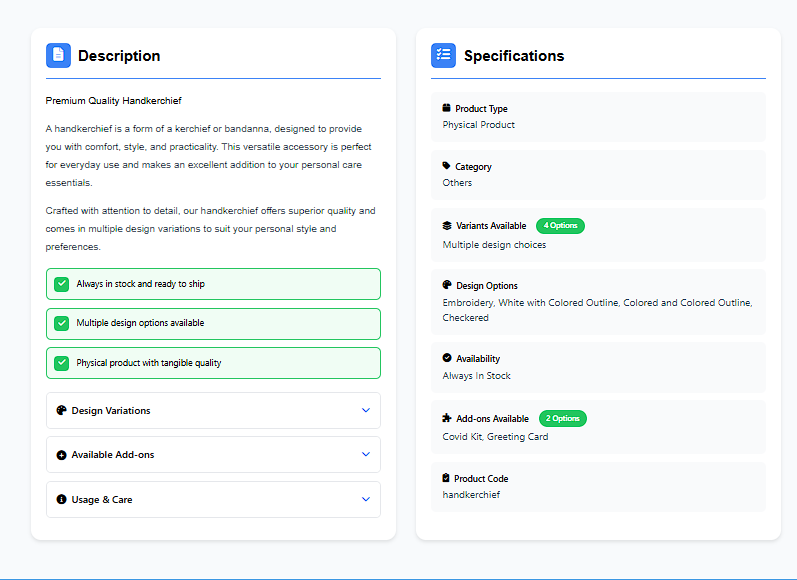The image size is (797, 580).
Task: Click the '4 Options' green badge
Action: [560, 226]
